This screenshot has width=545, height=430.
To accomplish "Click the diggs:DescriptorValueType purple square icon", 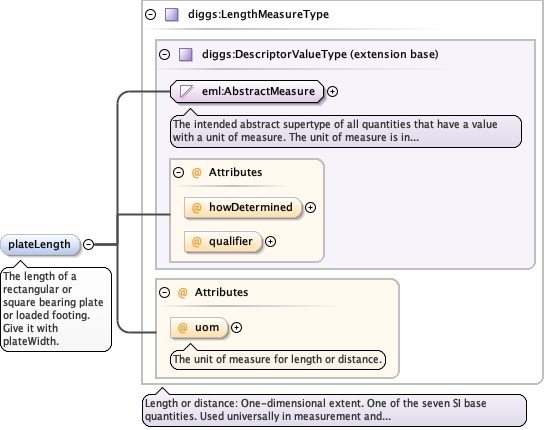I will point(186,55).
